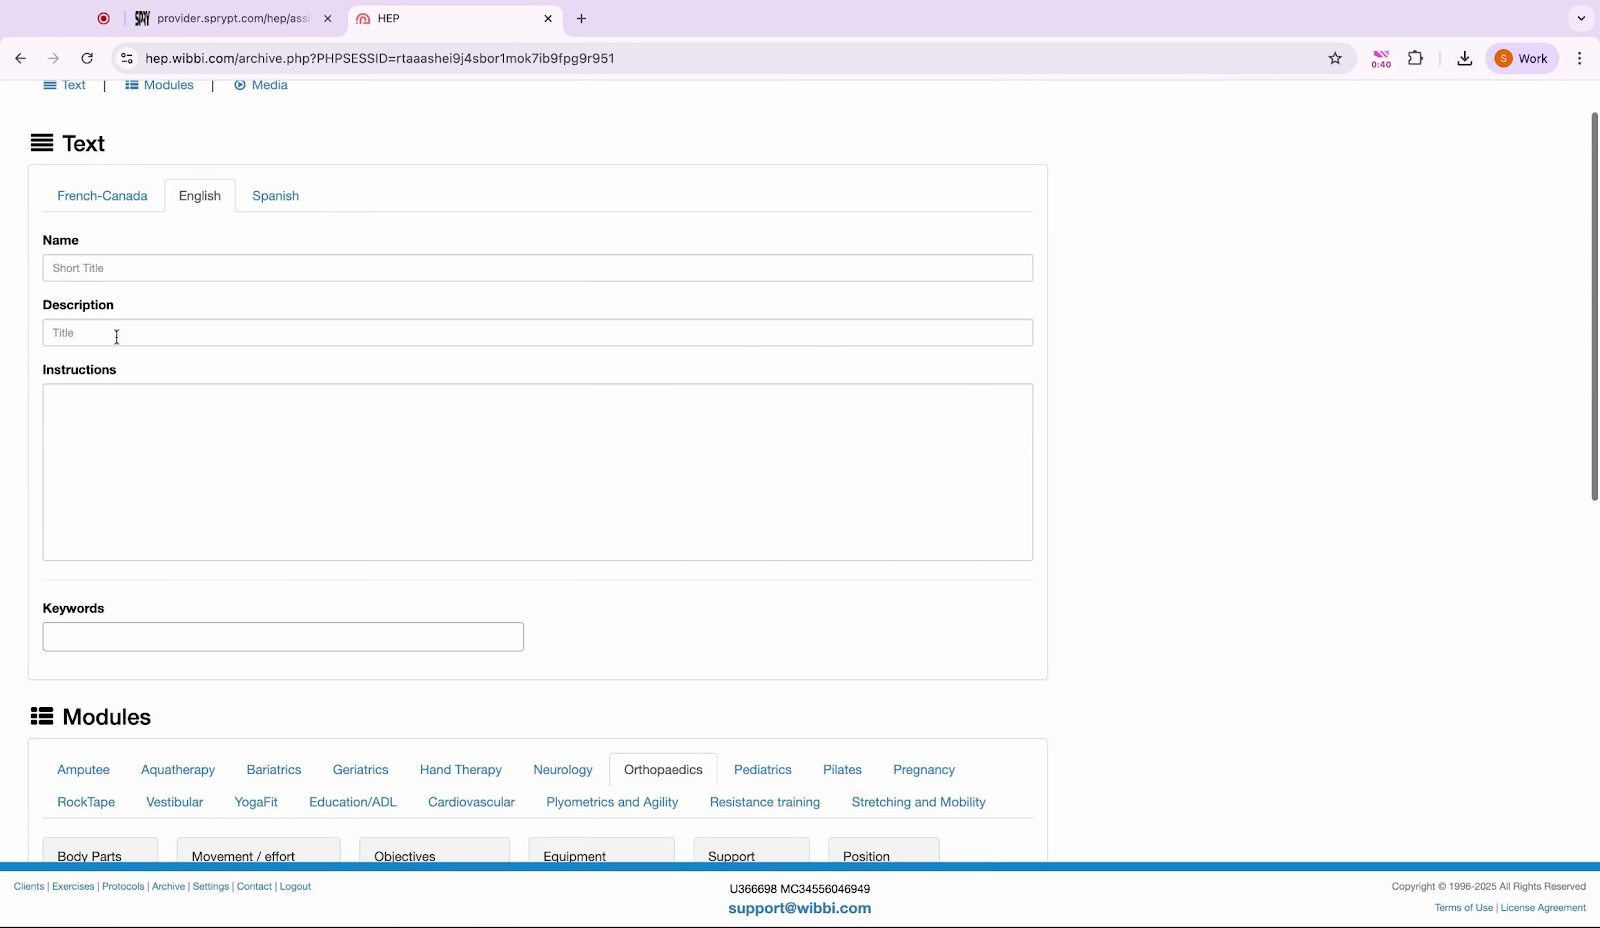Viewport: 1600px width, 928px height.
Task: Select the English language tab
Action: [x=200, y=196]
